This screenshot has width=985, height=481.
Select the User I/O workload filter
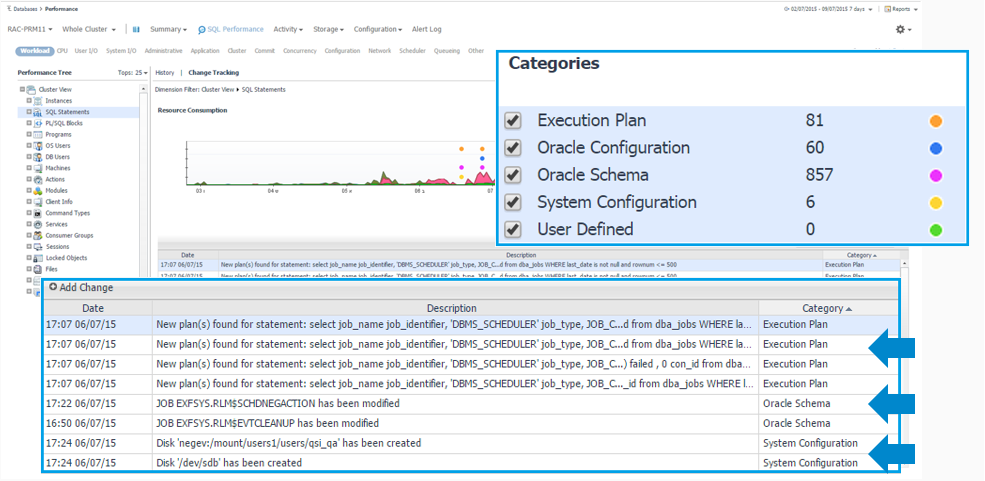(x=86, y=51)
